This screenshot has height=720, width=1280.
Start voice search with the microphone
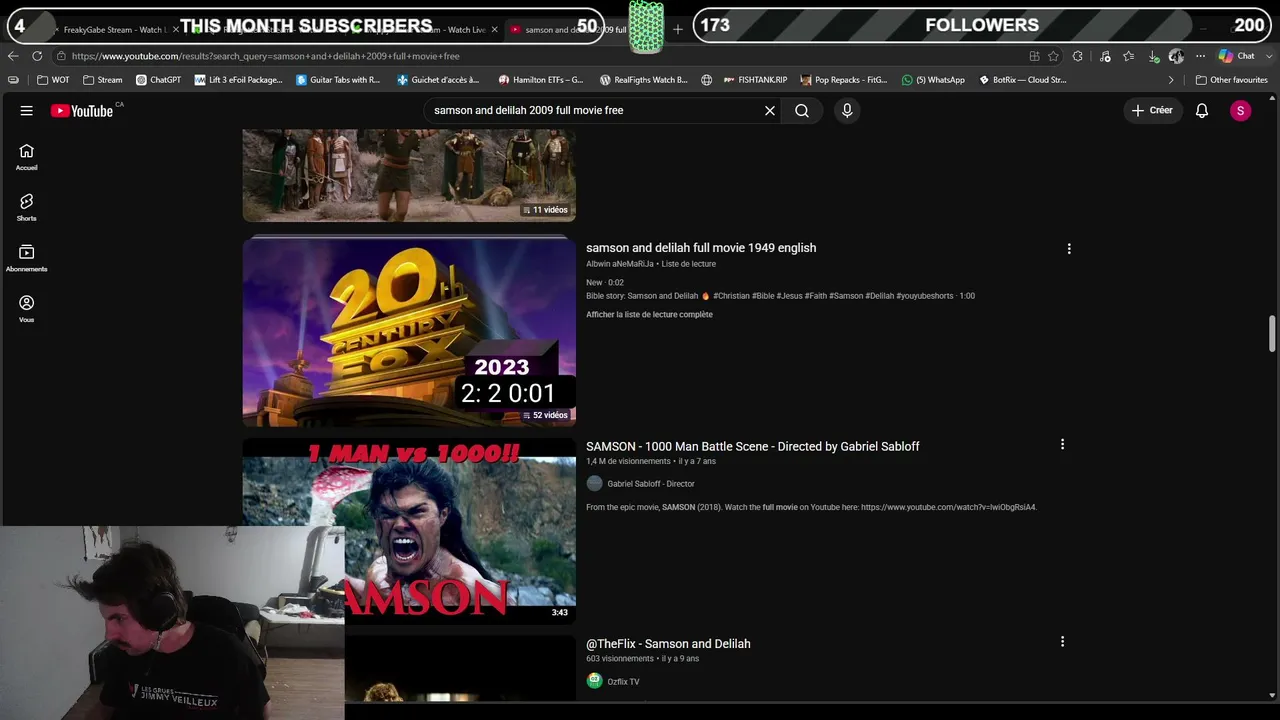(x=847, y=111)
